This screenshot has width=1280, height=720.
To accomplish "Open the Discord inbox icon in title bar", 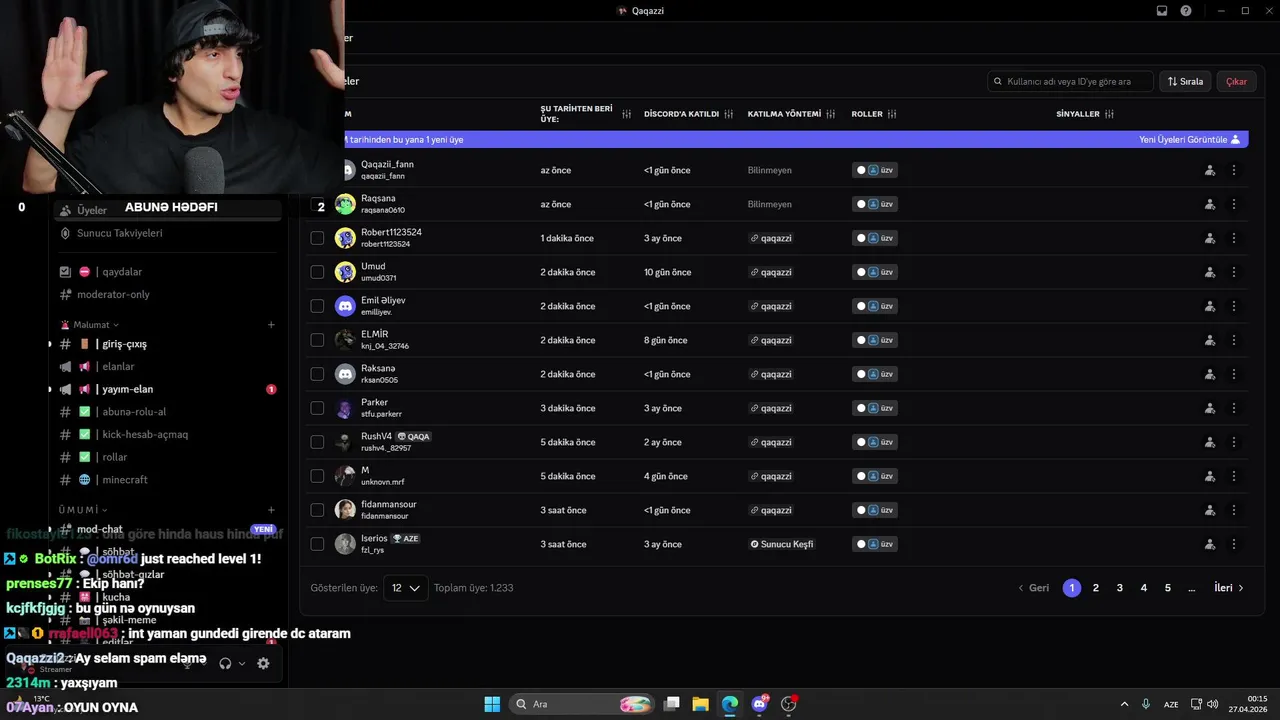I will click(x=1162, y=11).
